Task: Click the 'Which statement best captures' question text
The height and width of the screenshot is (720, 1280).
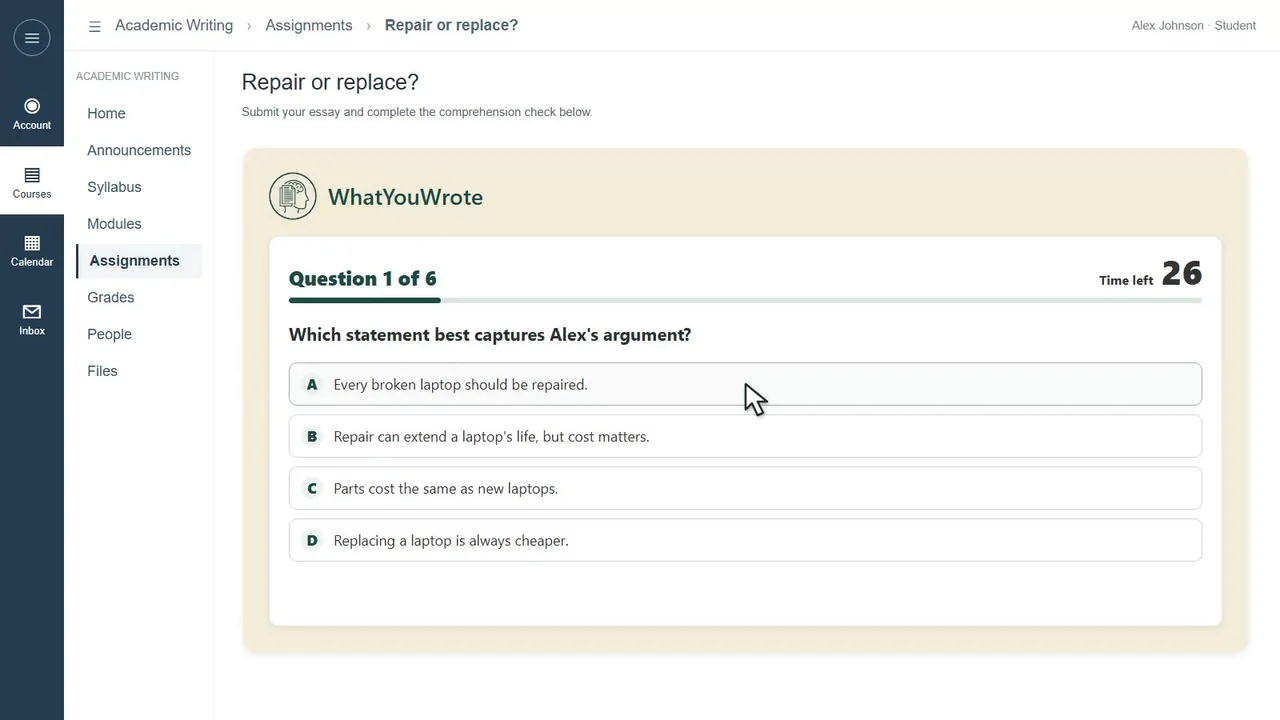Action: click(490, 335)
